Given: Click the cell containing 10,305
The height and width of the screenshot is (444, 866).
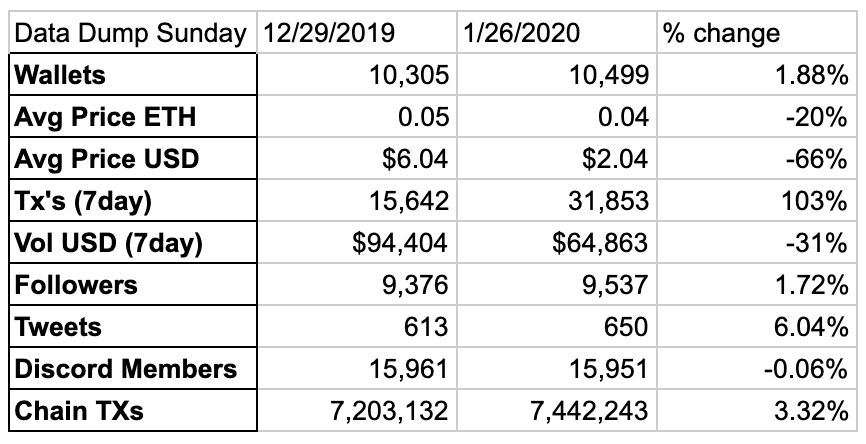Looking at the screenshot, I should tap(357, 75).
